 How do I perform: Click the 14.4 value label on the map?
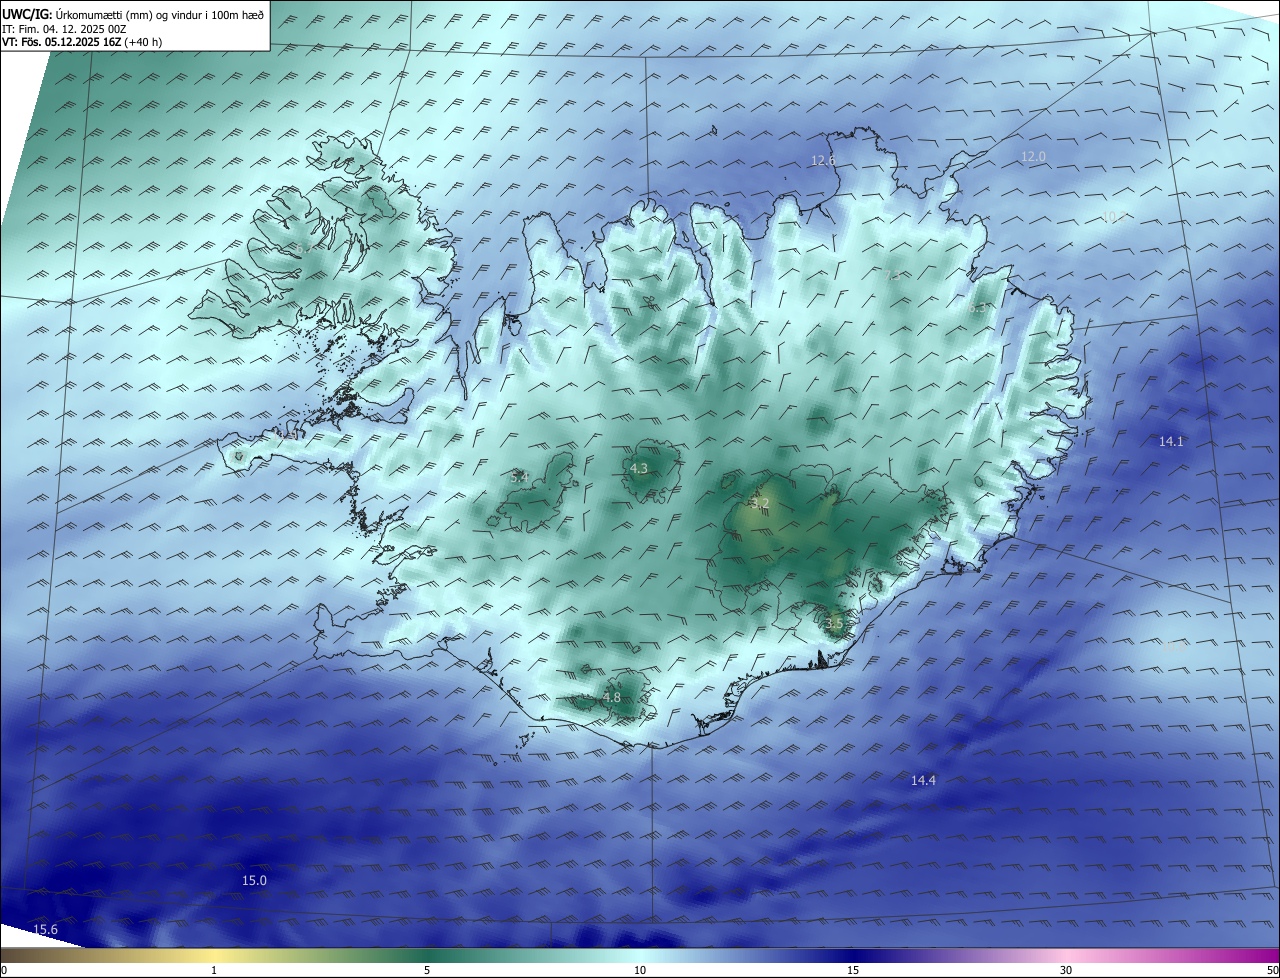pos(923,781)
